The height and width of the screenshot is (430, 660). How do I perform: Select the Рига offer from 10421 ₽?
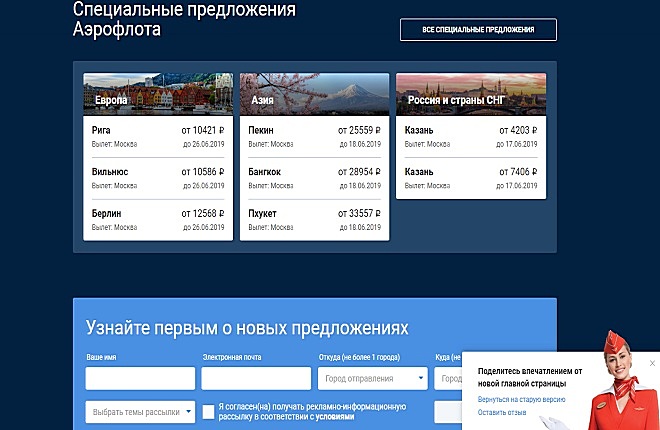pyautogui.click(x=158, y=137)
